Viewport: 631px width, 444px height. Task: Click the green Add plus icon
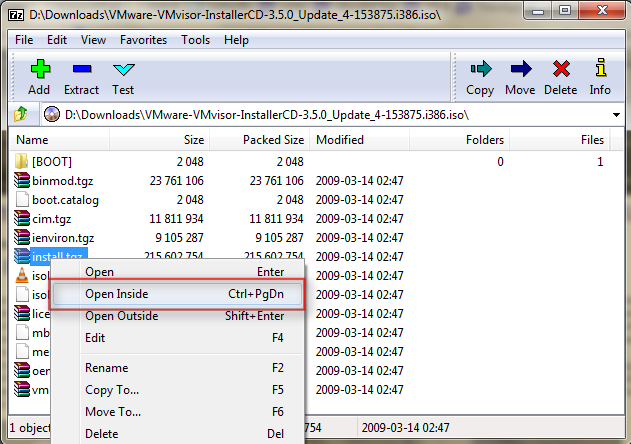click(x=39, y=70)
